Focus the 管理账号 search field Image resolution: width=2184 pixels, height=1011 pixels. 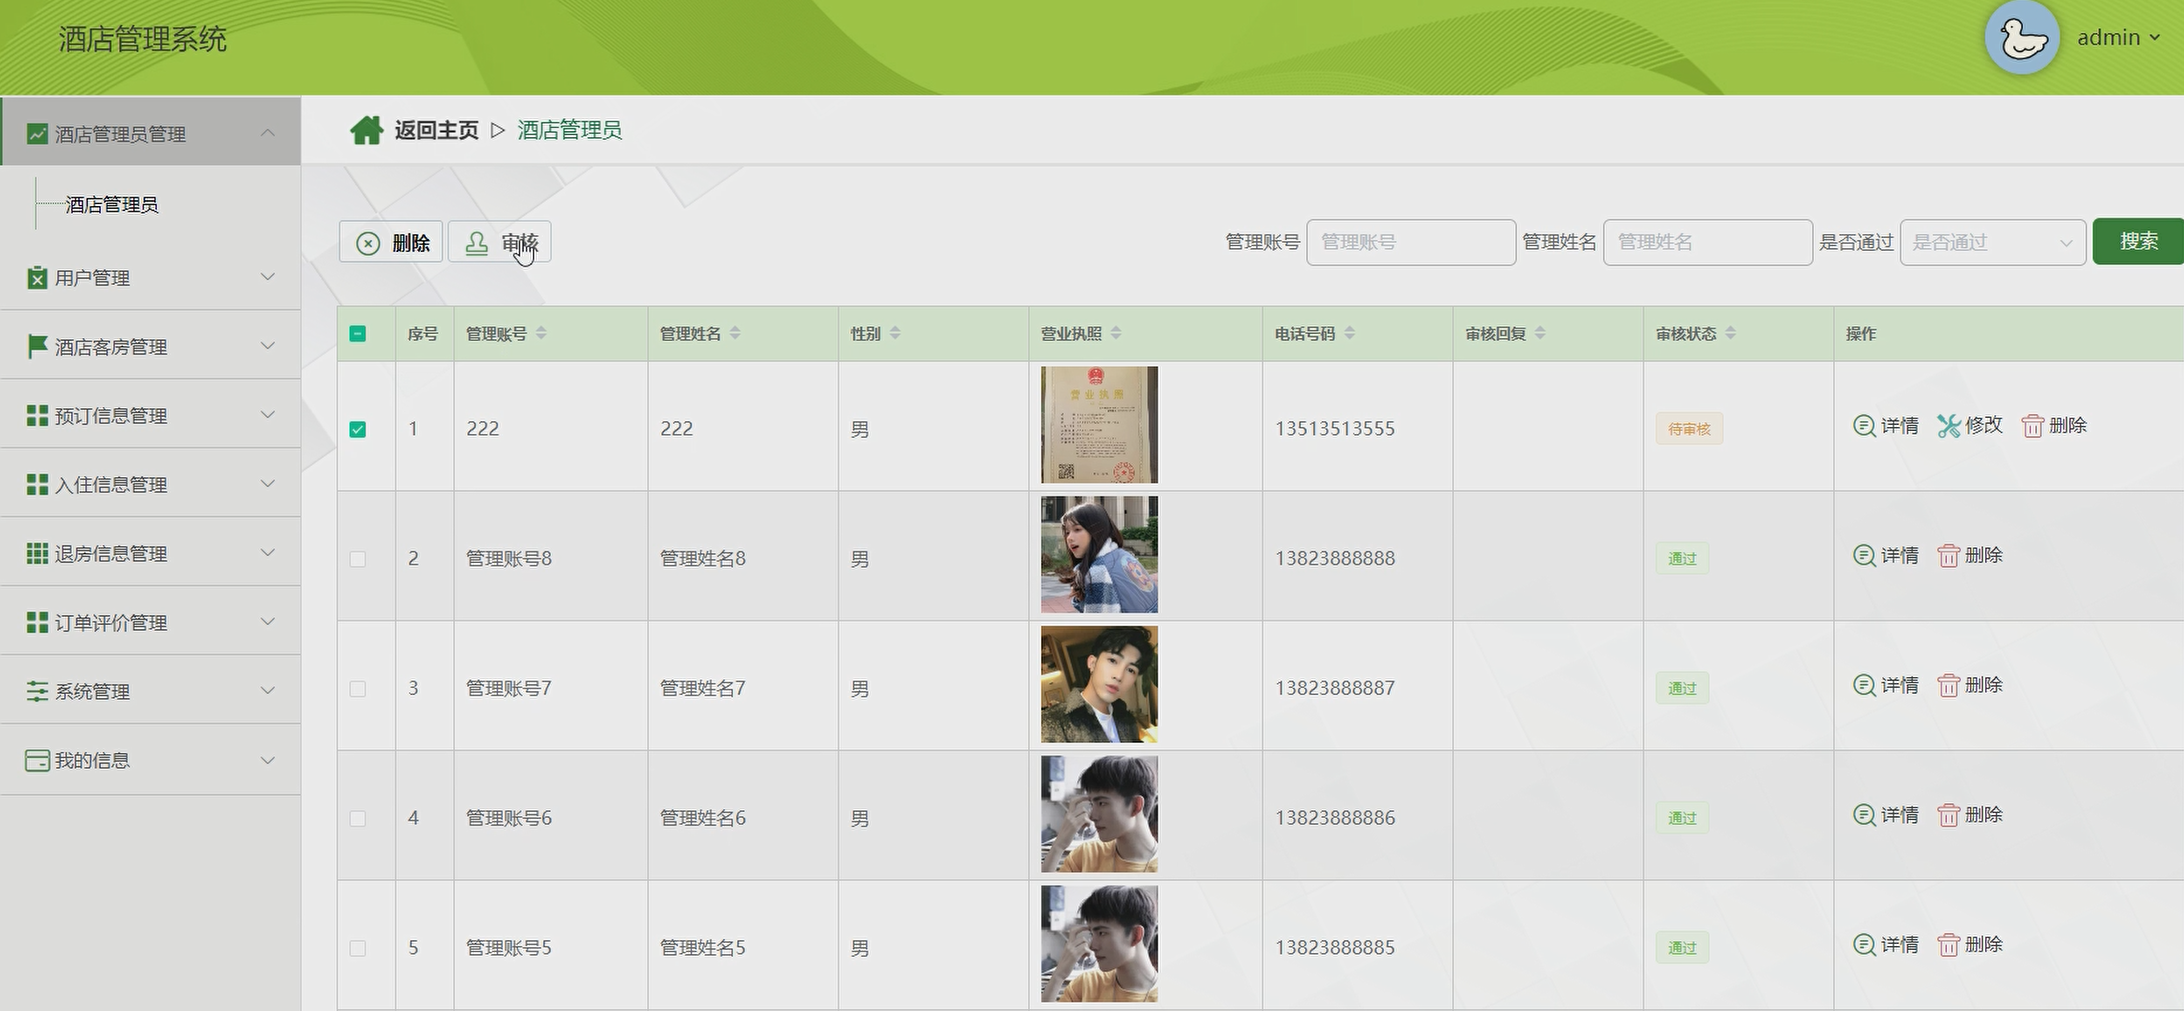click(x=1411, y=242)
